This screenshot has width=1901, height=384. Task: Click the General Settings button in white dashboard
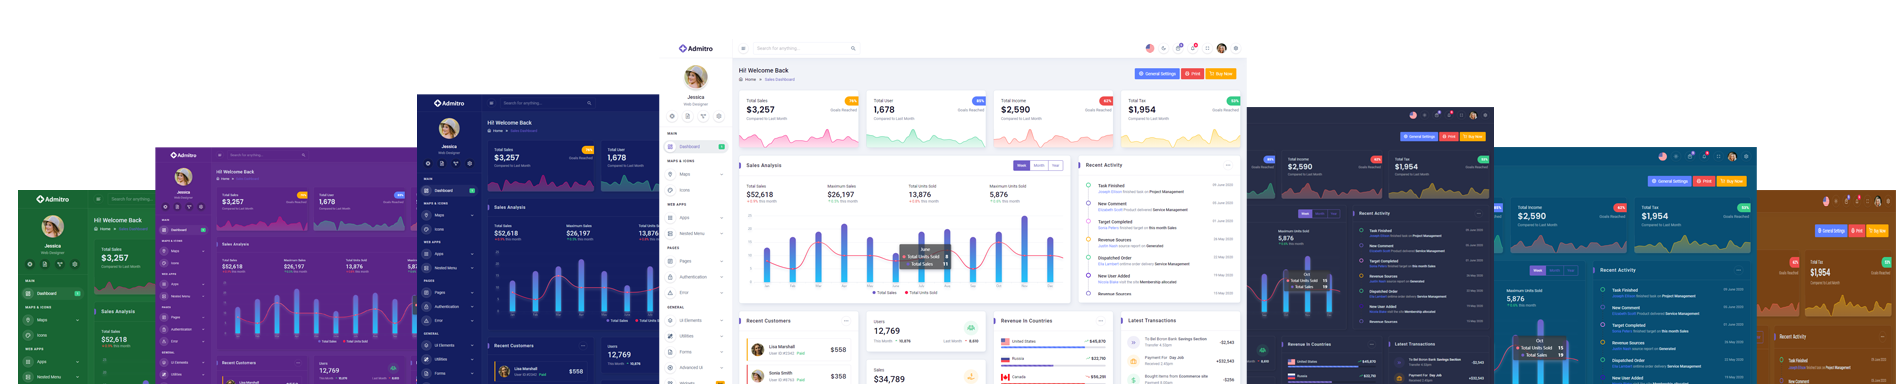[x=1157, y=73]
